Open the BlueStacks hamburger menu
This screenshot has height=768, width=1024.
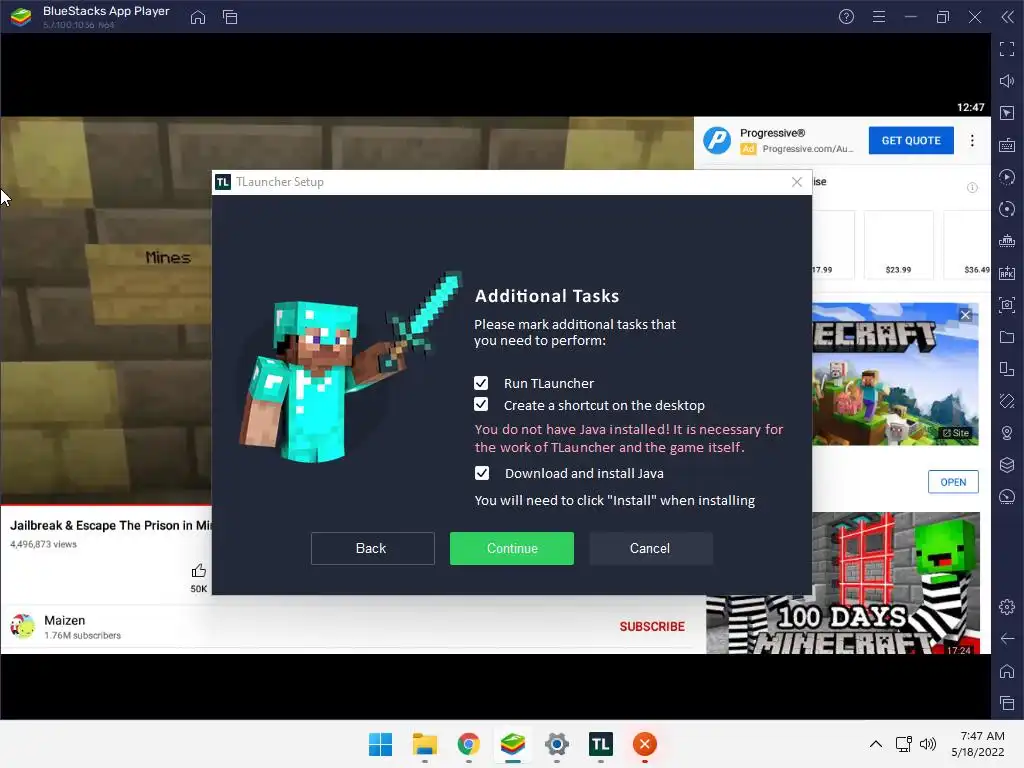(x=878, y=17)
